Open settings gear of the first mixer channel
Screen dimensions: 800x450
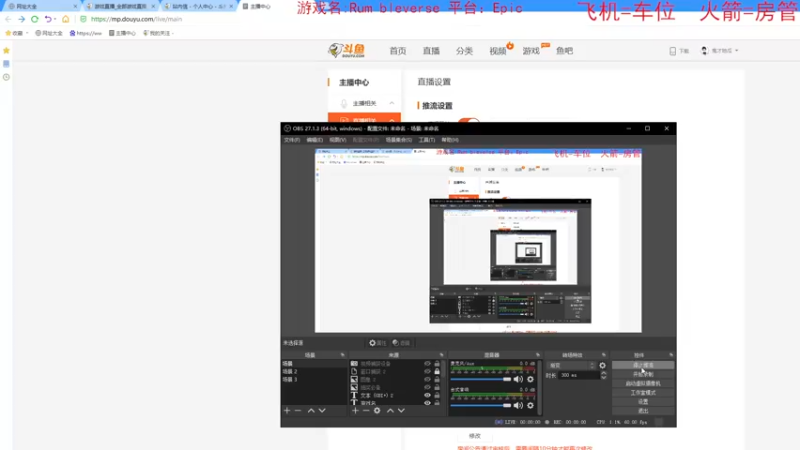(531, 379)
